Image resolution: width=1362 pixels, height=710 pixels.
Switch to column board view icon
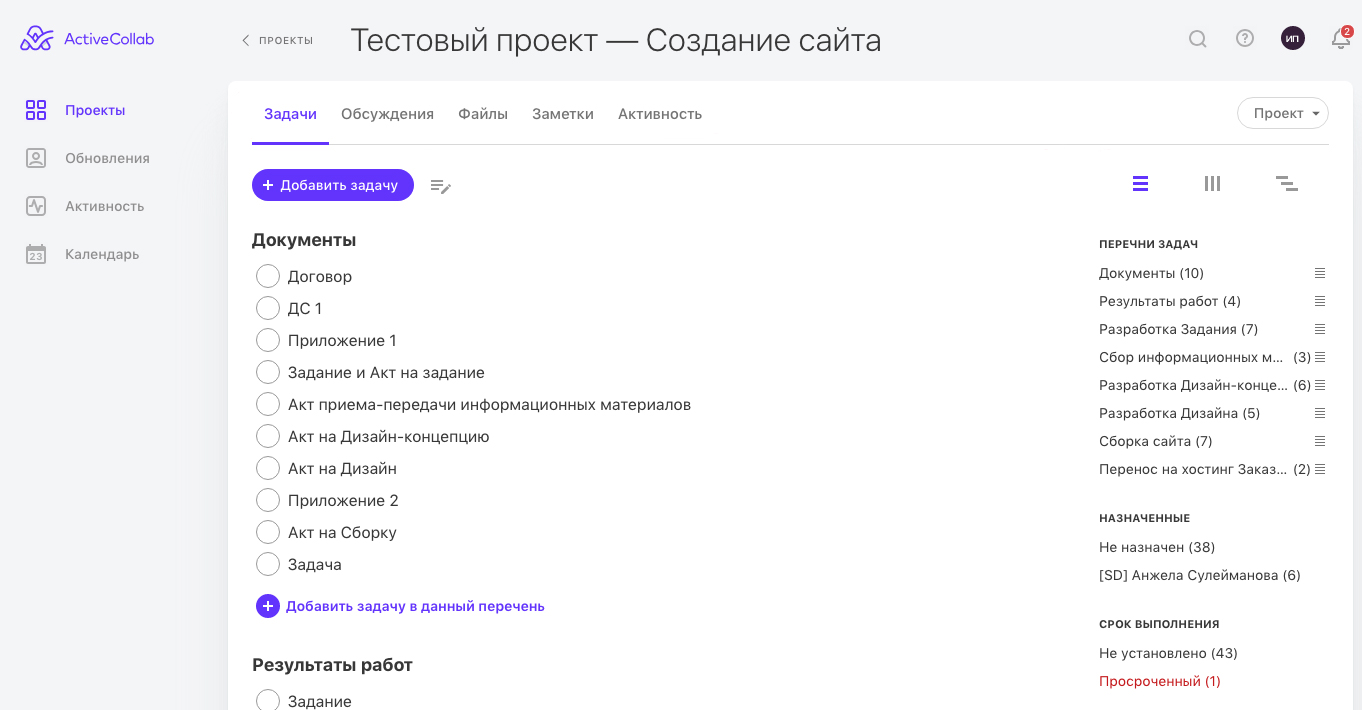tap(1212, 184)
